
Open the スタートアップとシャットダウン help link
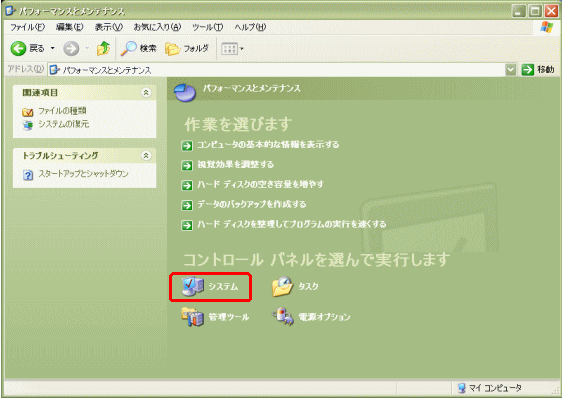coord(83,174)
